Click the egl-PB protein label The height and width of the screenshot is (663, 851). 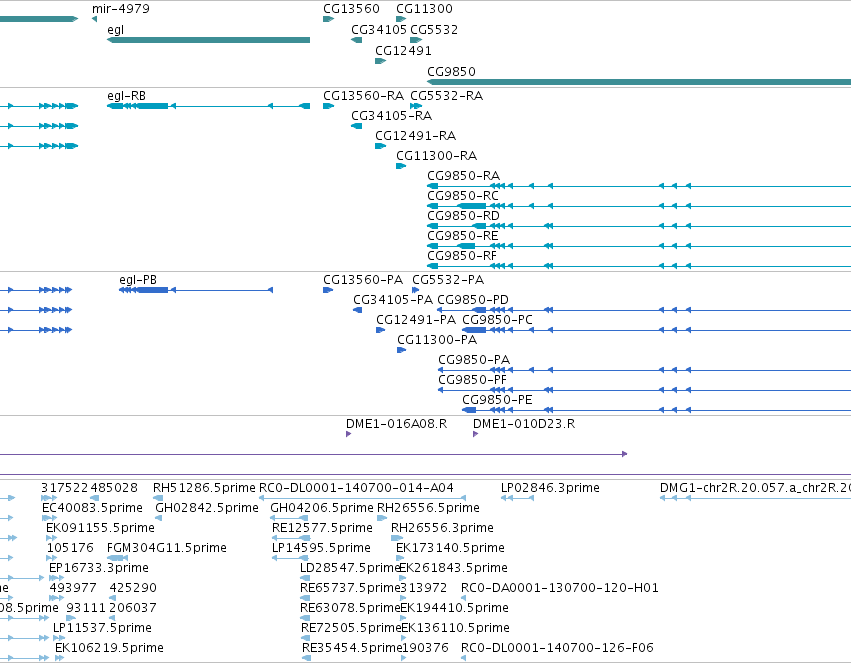point(138,280)
